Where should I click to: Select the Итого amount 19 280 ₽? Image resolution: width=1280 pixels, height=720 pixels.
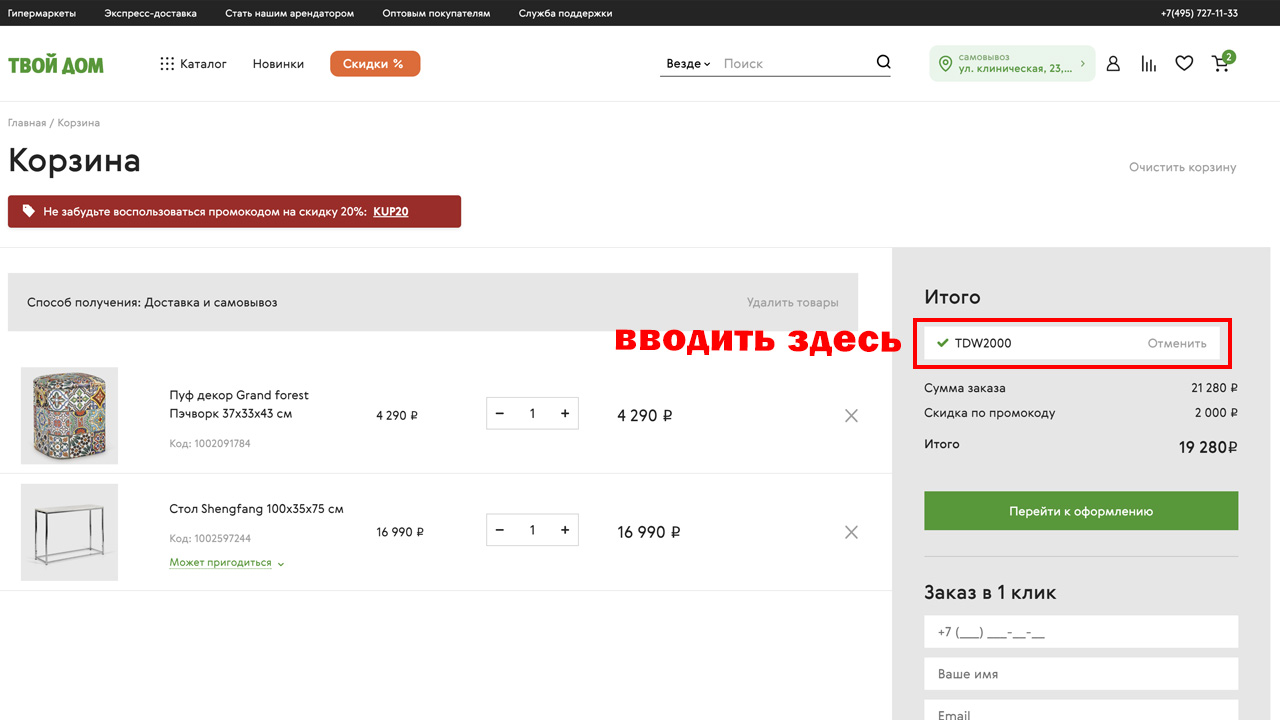coord(1208,447)
